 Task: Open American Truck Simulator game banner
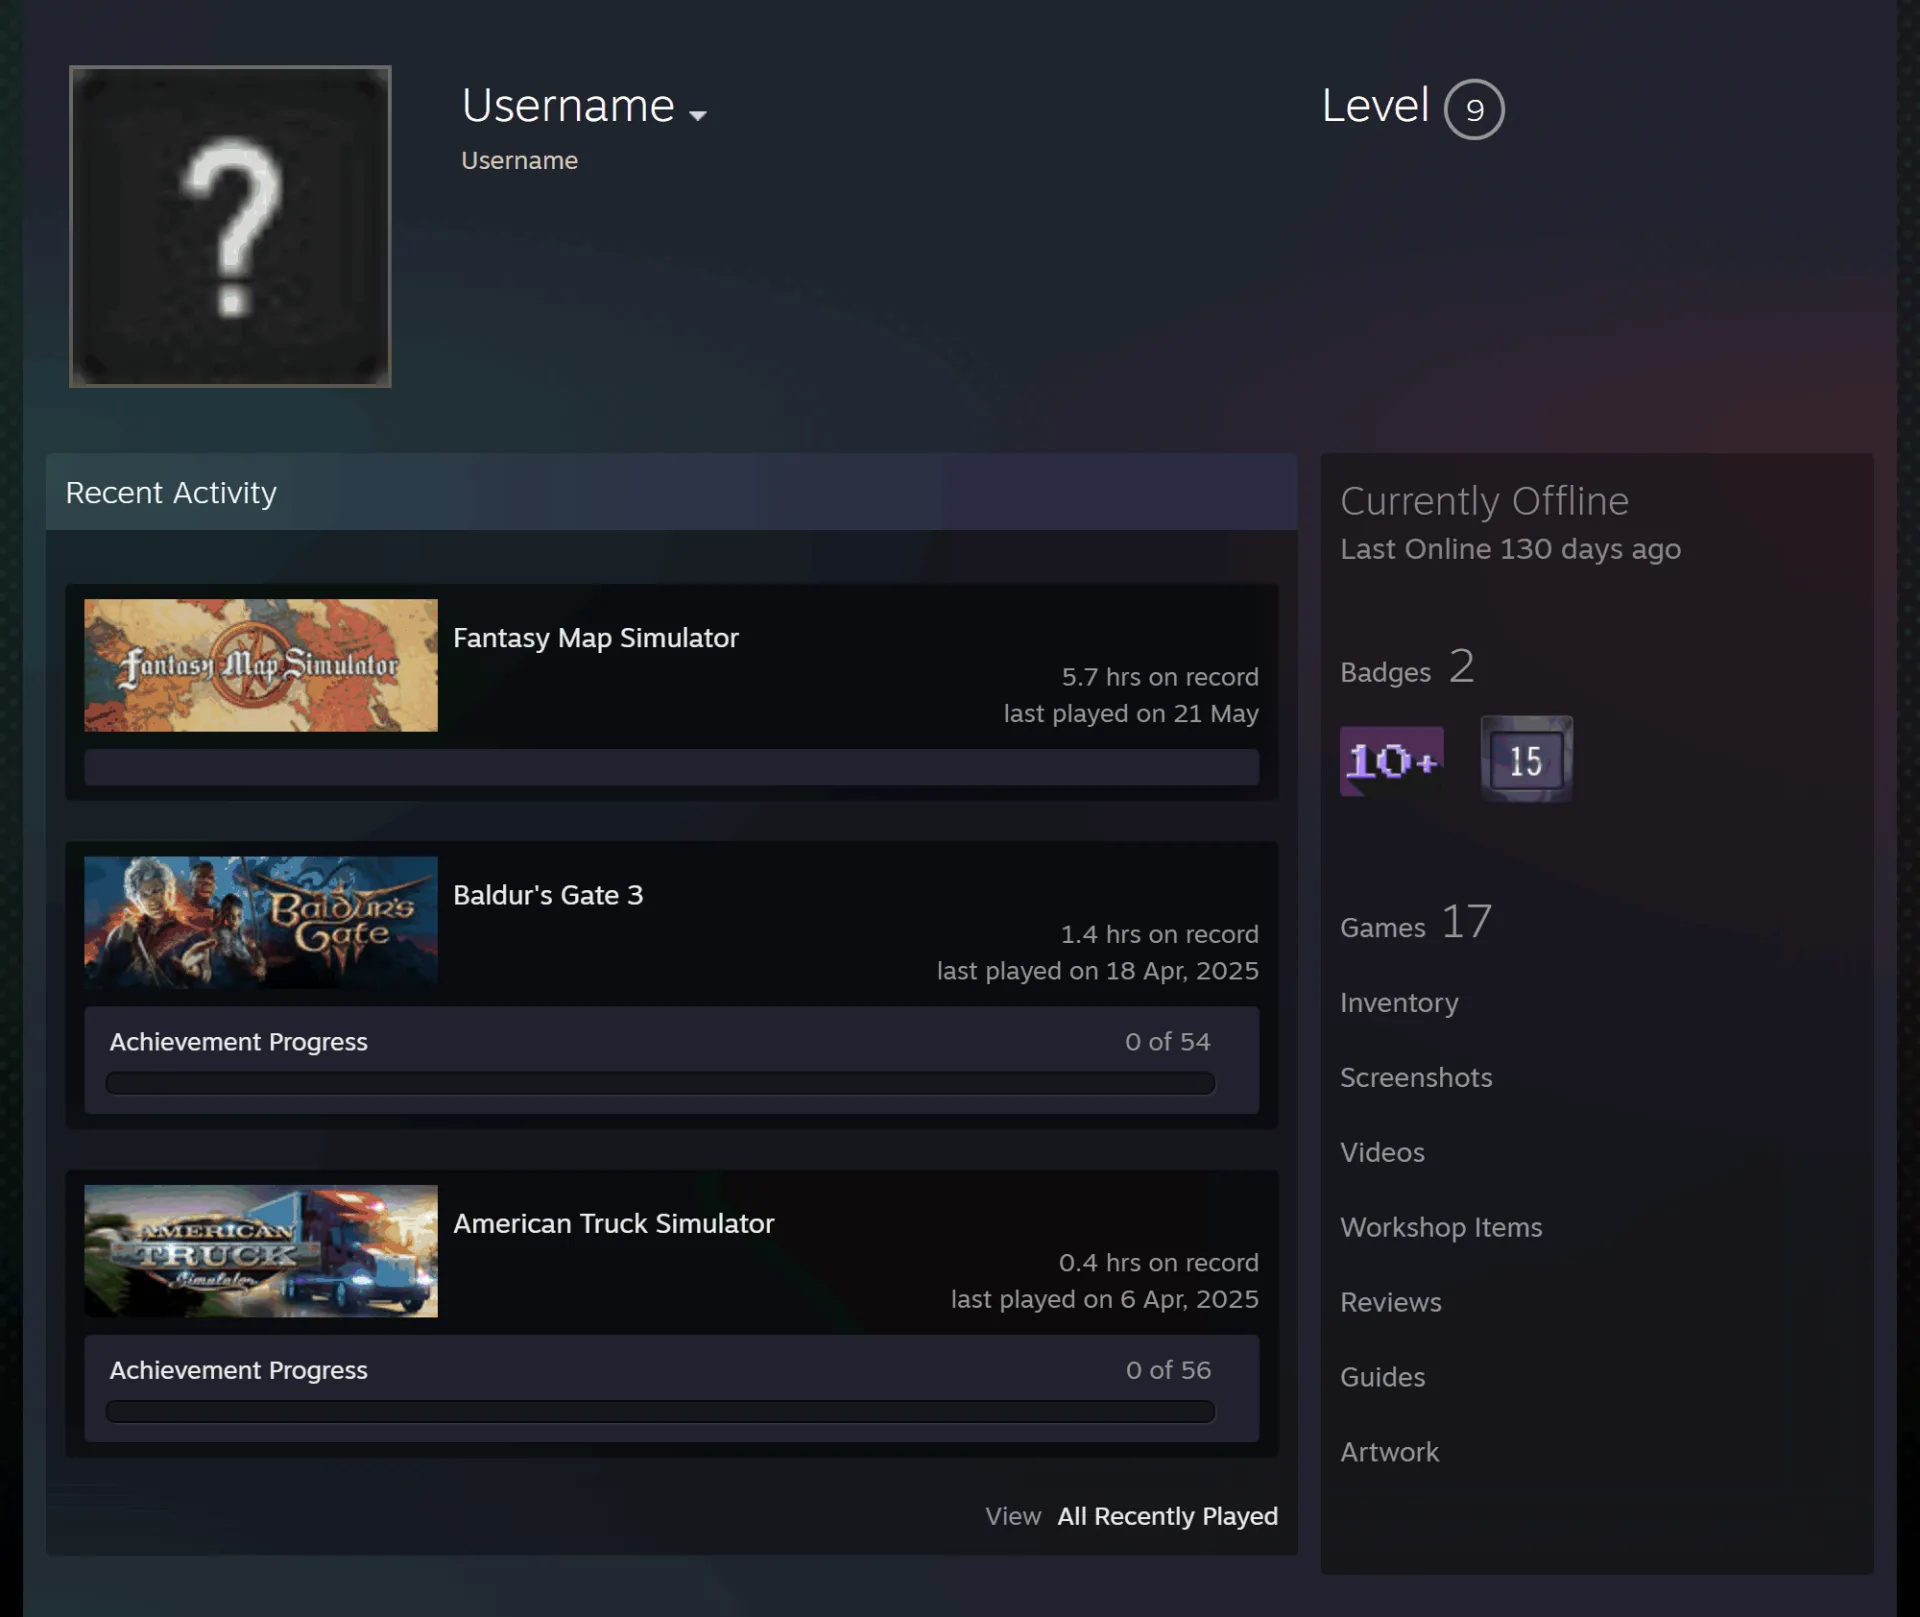point(261,1251)
